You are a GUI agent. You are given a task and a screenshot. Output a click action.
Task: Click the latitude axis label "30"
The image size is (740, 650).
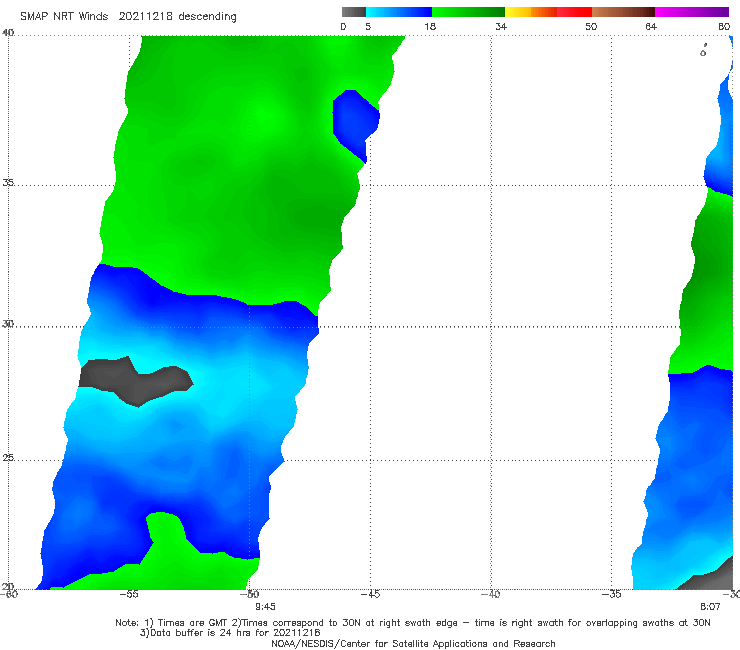tap(8, 324)
